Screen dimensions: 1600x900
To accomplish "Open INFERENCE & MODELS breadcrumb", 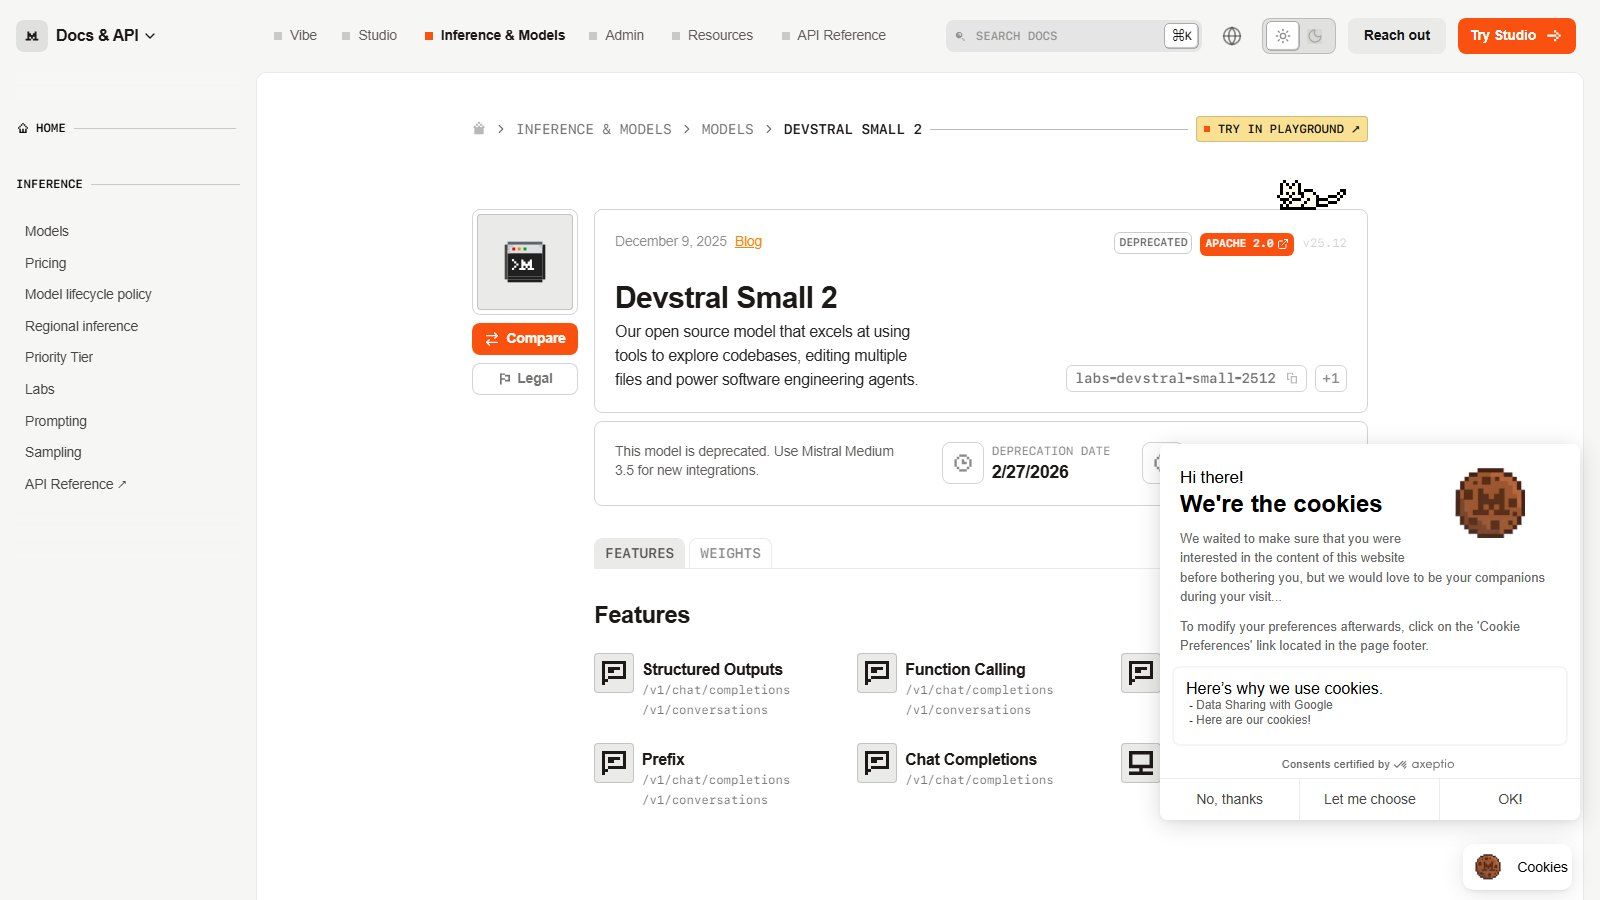I will [x=594, y=129].
